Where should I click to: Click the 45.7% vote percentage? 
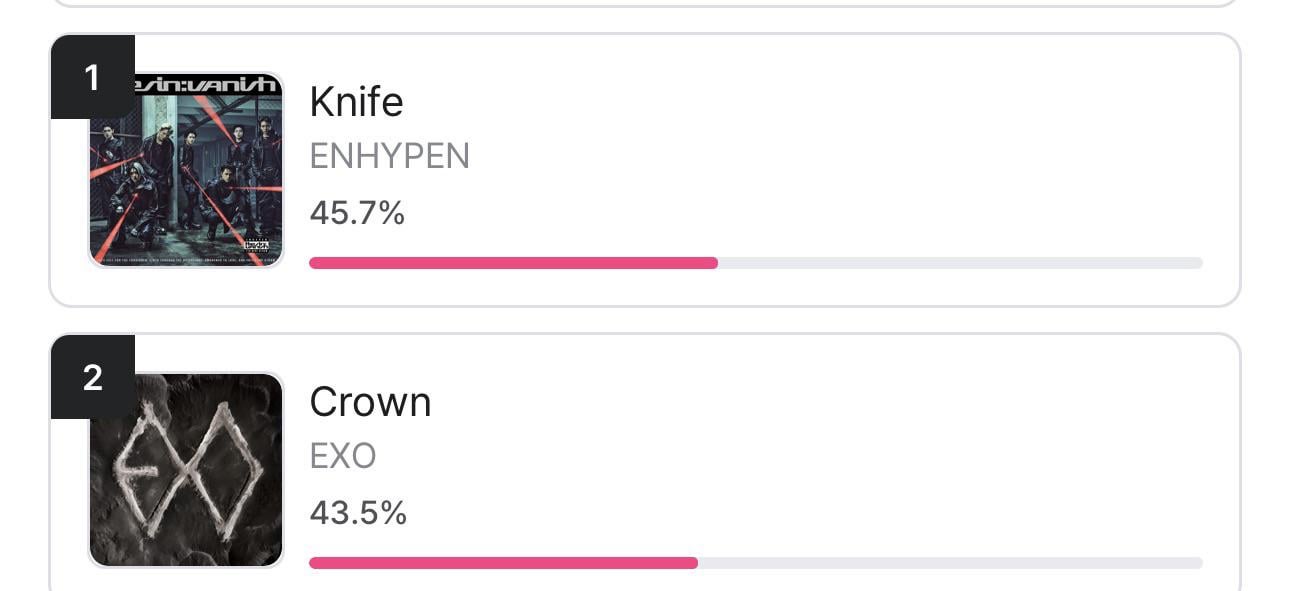tap(357, 212)
